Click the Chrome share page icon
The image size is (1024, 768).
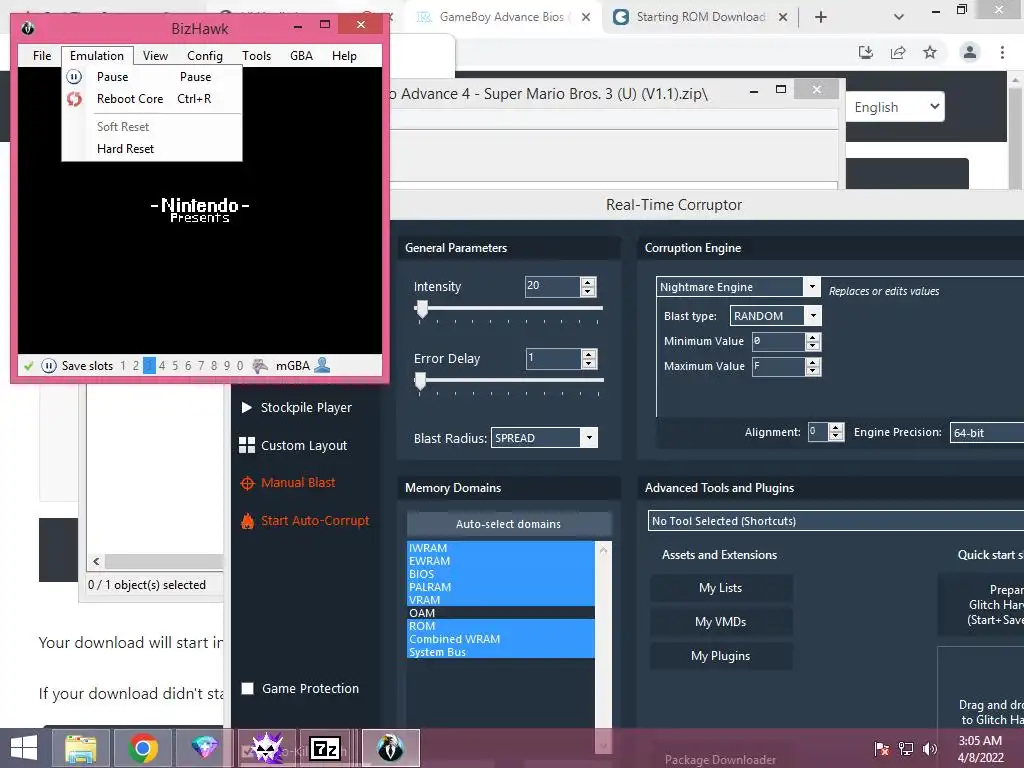[x=898, y=53]
